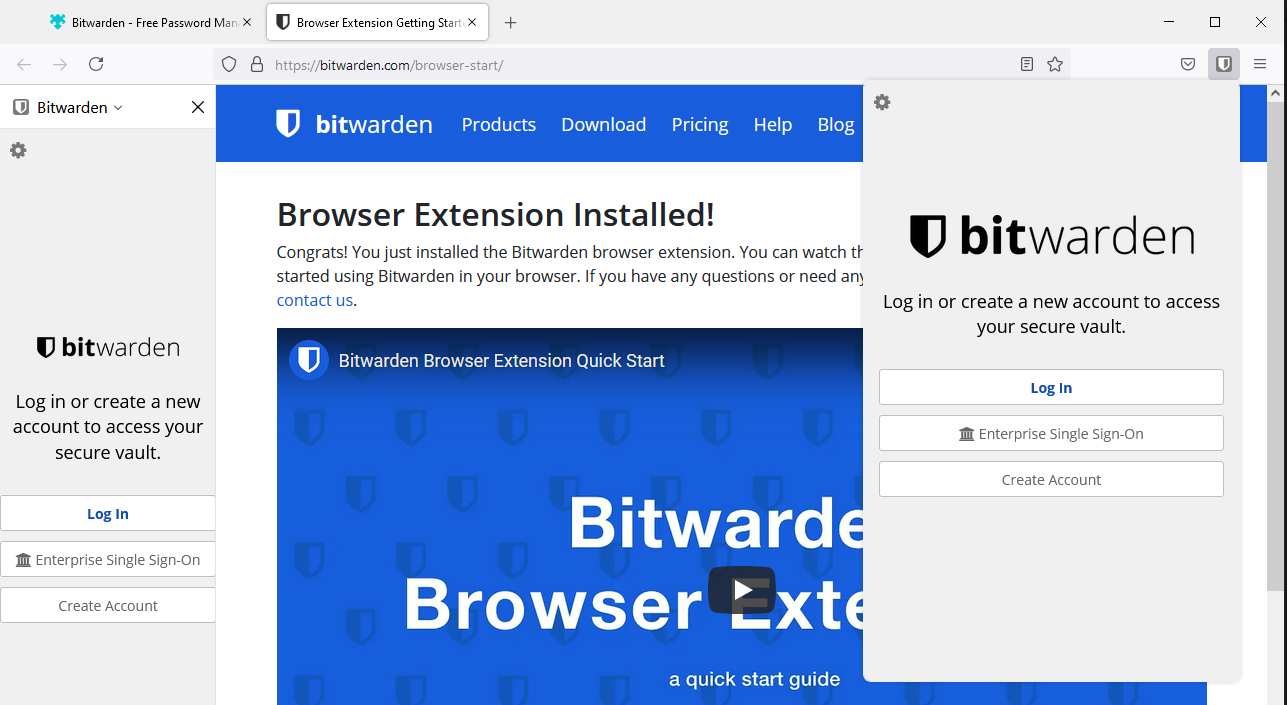Image resolution: width=1287 pixels, height=705 pixels.
Task: Choose Enterprise Single Sign-On in popup
Action: (x=1051, y=433)
